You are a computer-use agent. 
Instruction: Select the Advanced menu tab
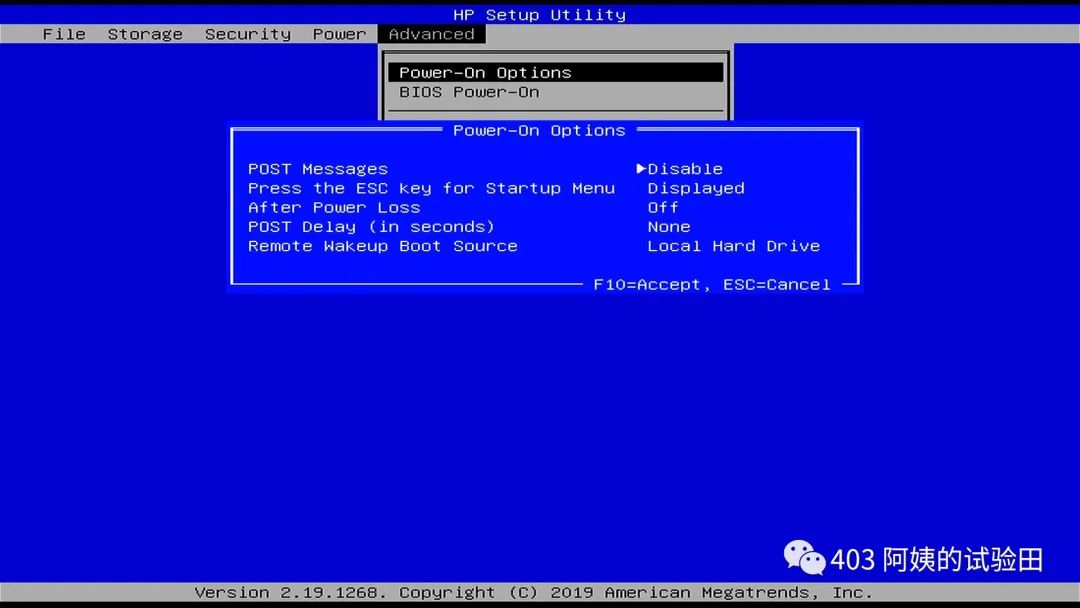pos(431,34)
